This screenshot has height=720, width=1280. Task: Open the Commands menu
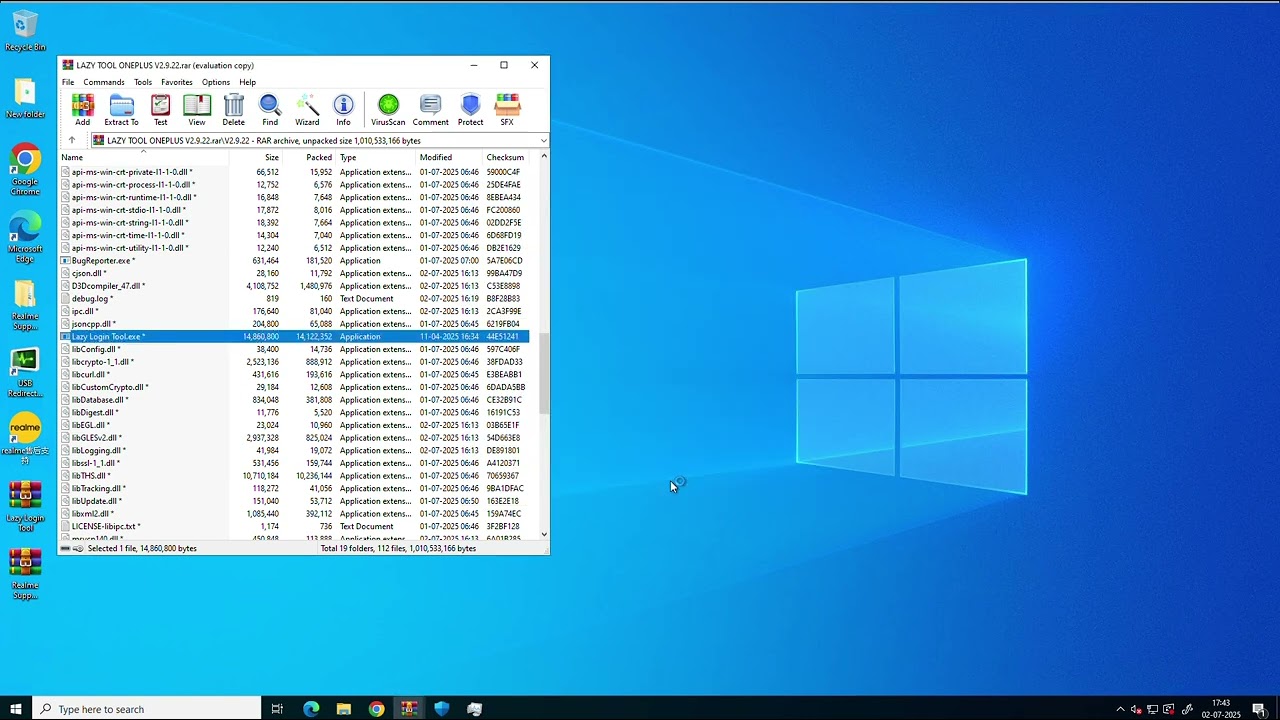(104, 82)
